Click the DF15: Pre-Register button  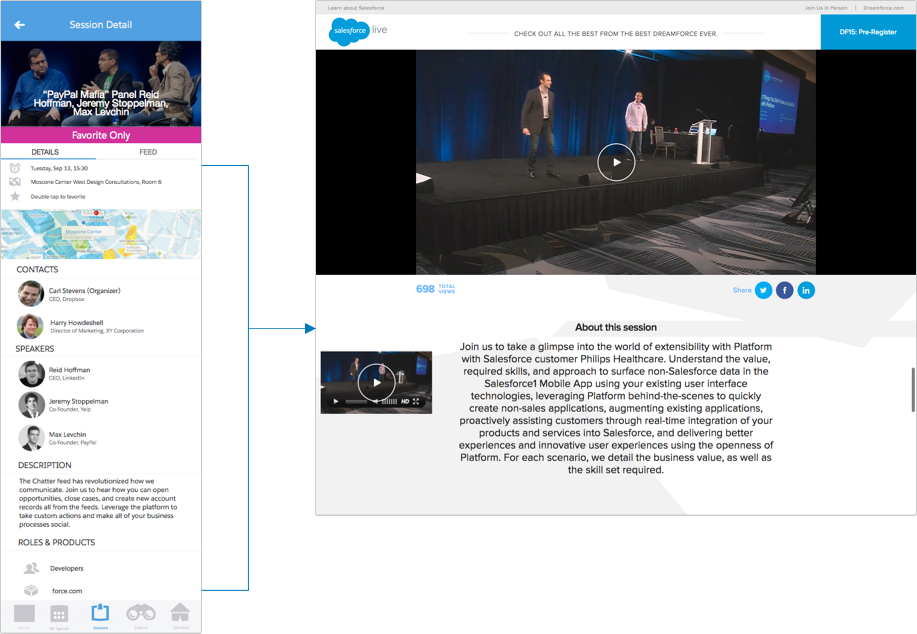[866, 32]
